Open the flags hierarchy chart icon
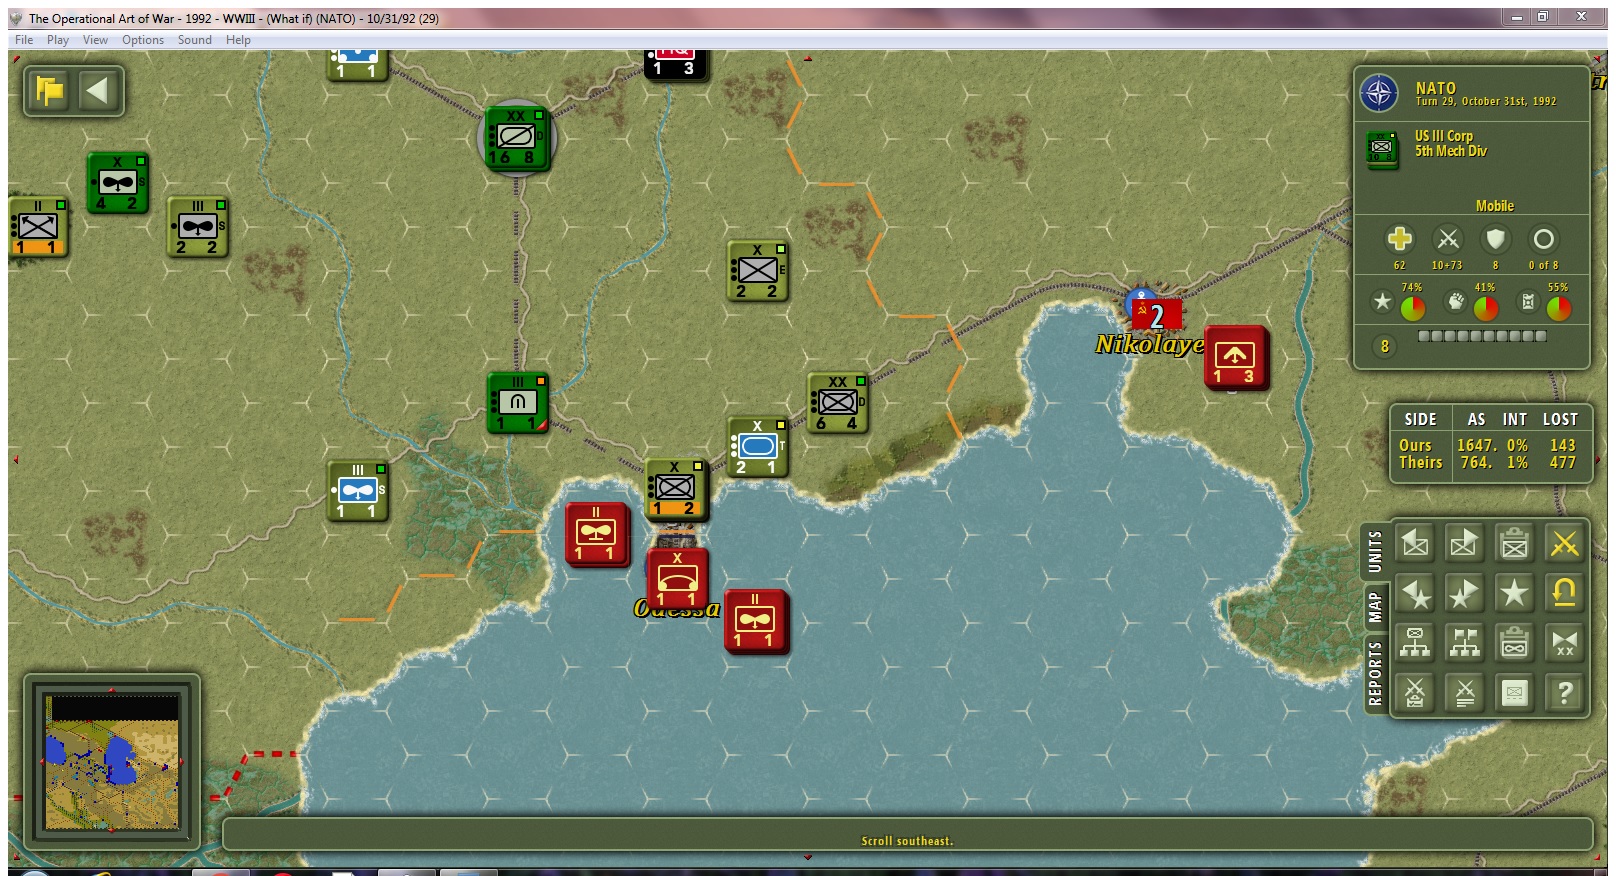The image size is (1616, 876). (1464, 643)
